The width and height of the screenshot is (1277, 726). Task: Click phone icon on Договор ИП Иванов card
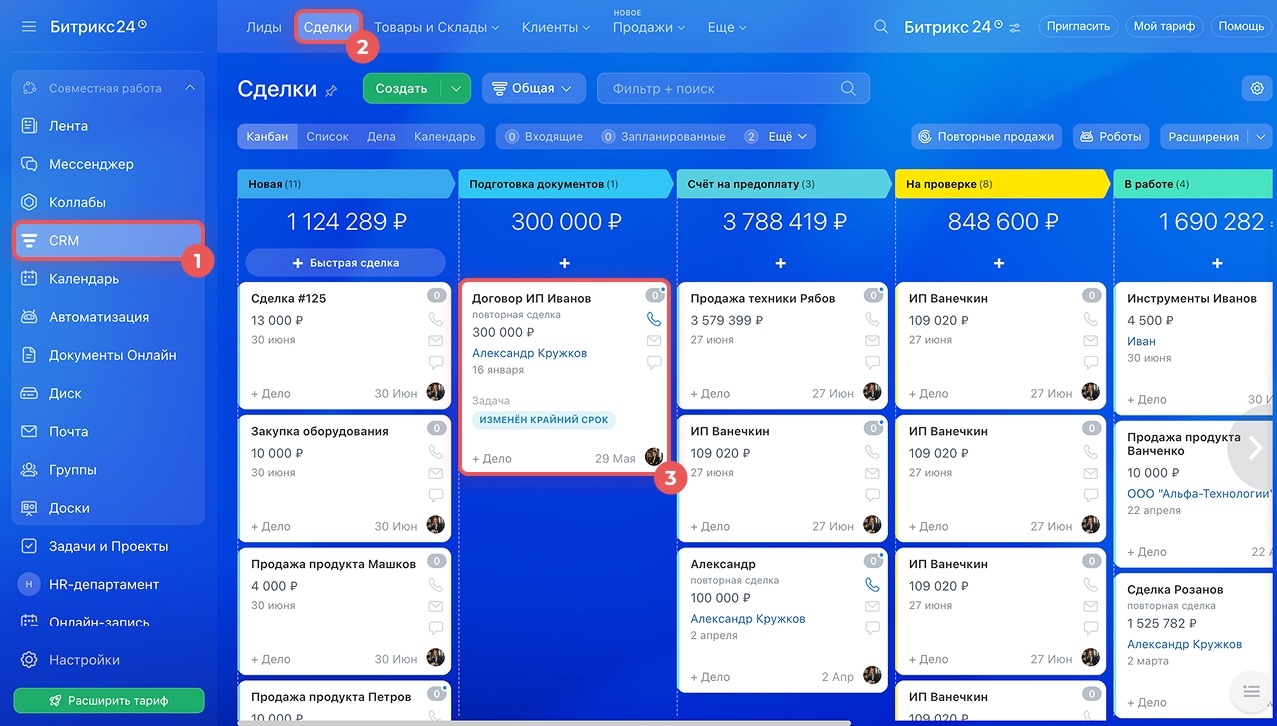(654, 320)
